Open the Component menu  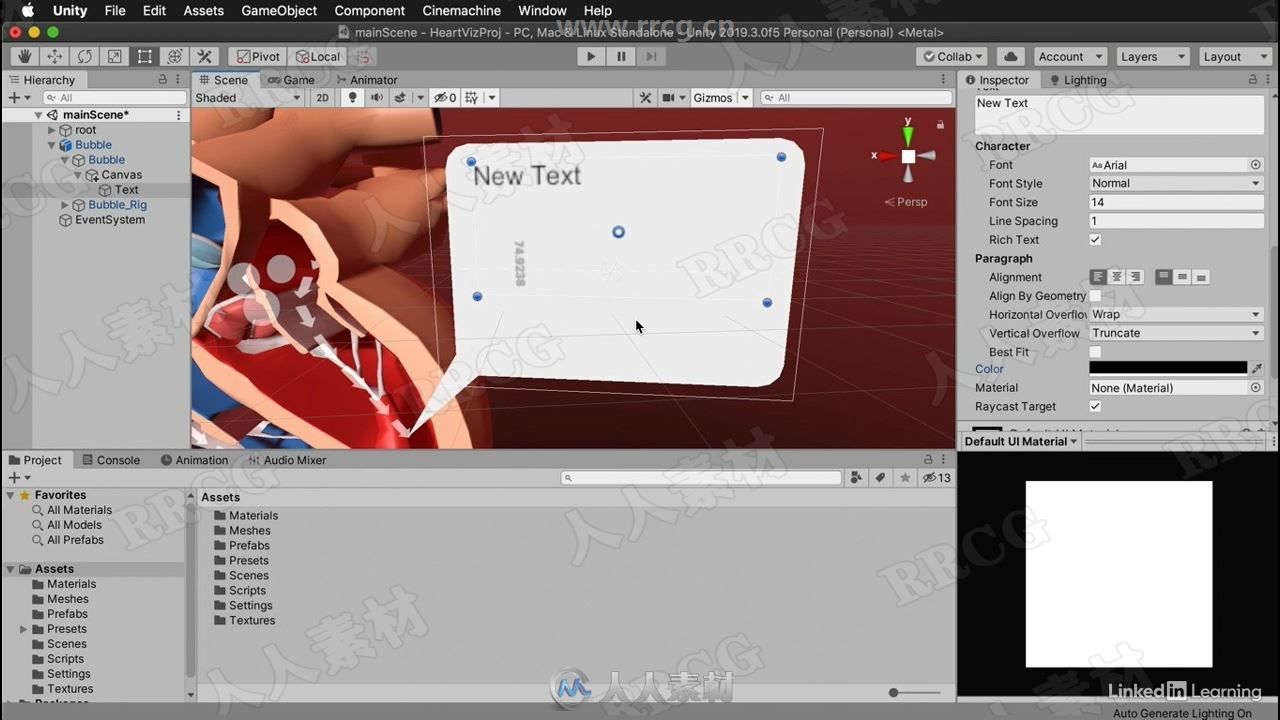[370, 11]
